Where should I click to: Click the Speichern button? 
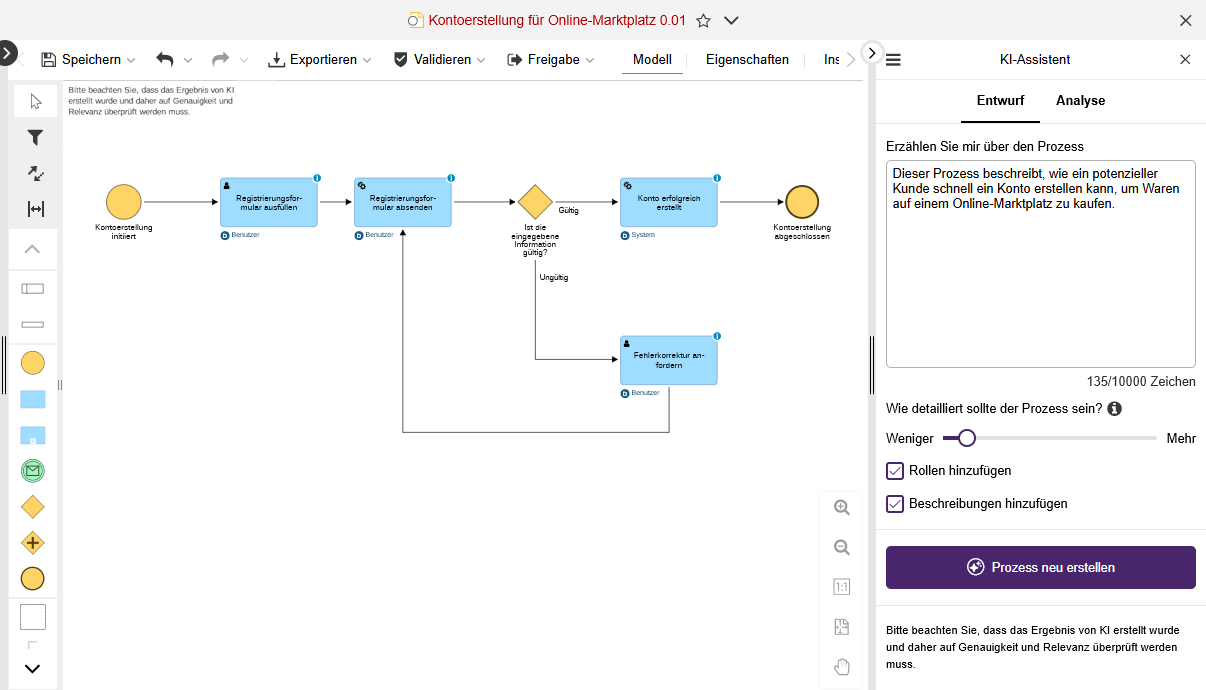click(x=88, y=60)
